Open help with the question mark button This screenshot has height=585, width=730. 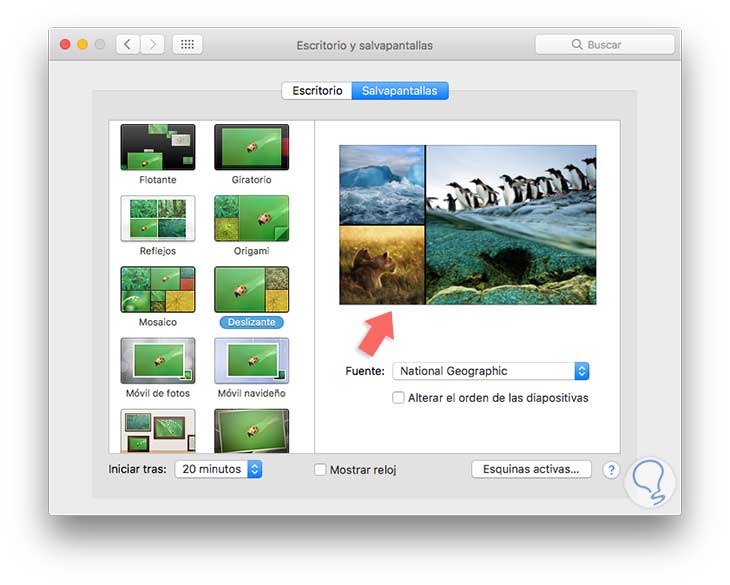[611, 470]
